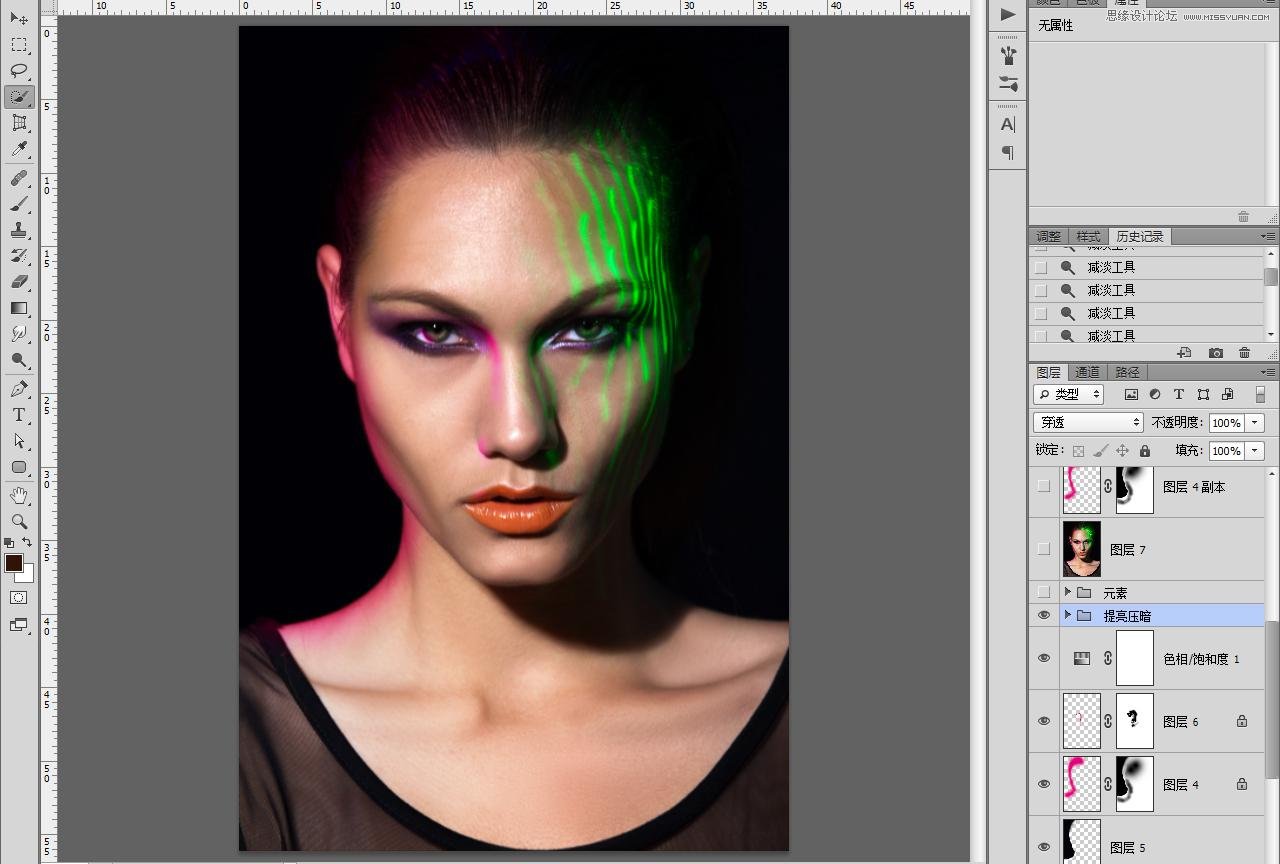Image resolution: width=1280 pixels, height=864 pixels.
Task: Create new snapshot in History panel
Action: click(x=1216, y=353)
